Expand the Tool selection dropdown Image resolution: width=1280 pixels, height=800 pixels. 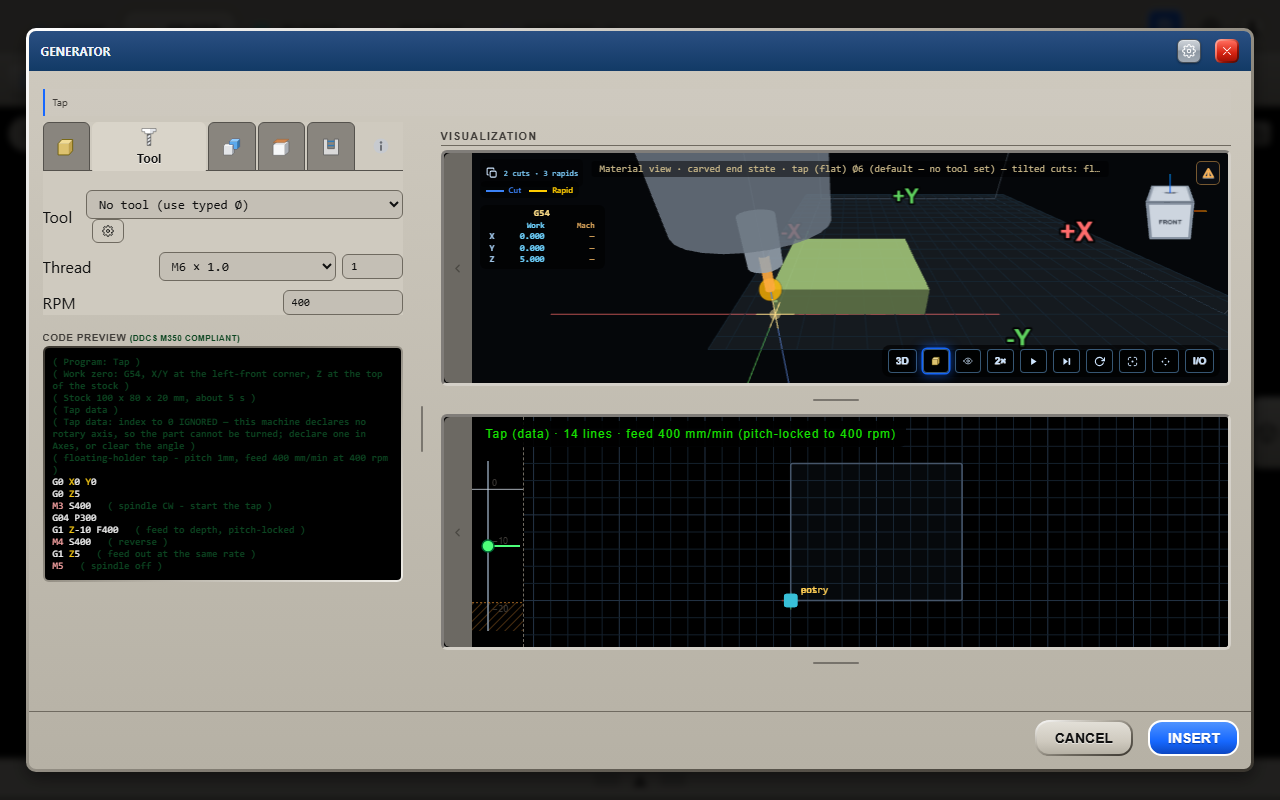tap(244, 204)
